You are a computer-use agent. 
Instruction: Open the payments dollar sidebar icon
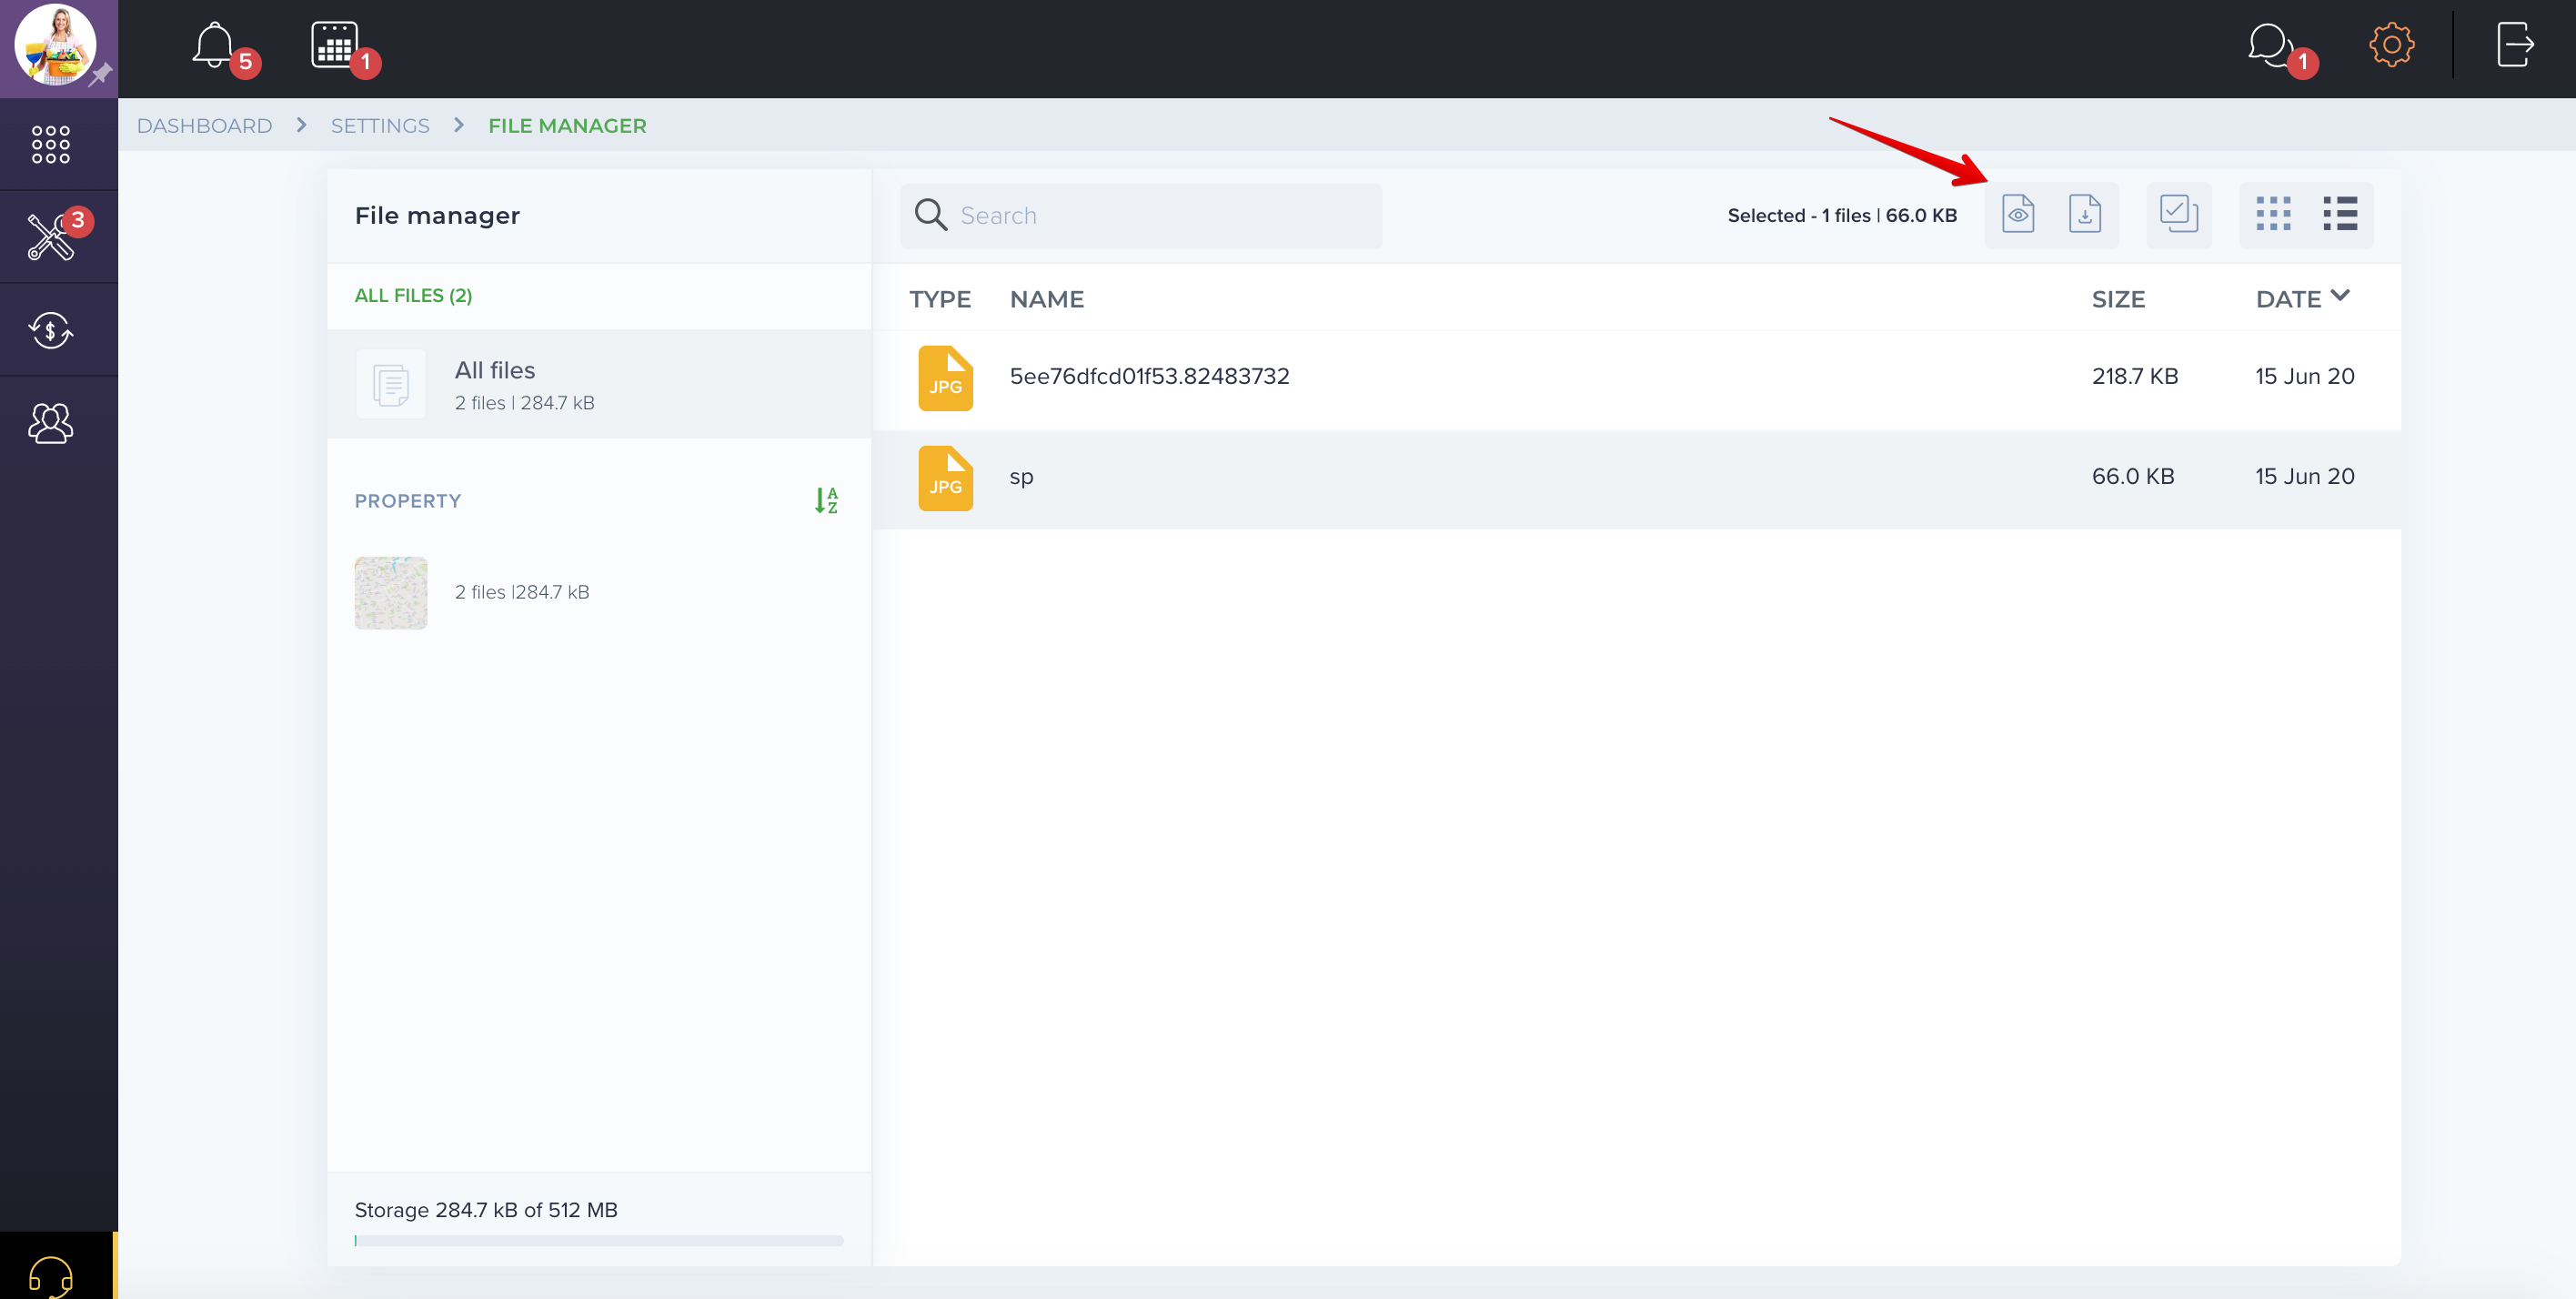(51, 330)
